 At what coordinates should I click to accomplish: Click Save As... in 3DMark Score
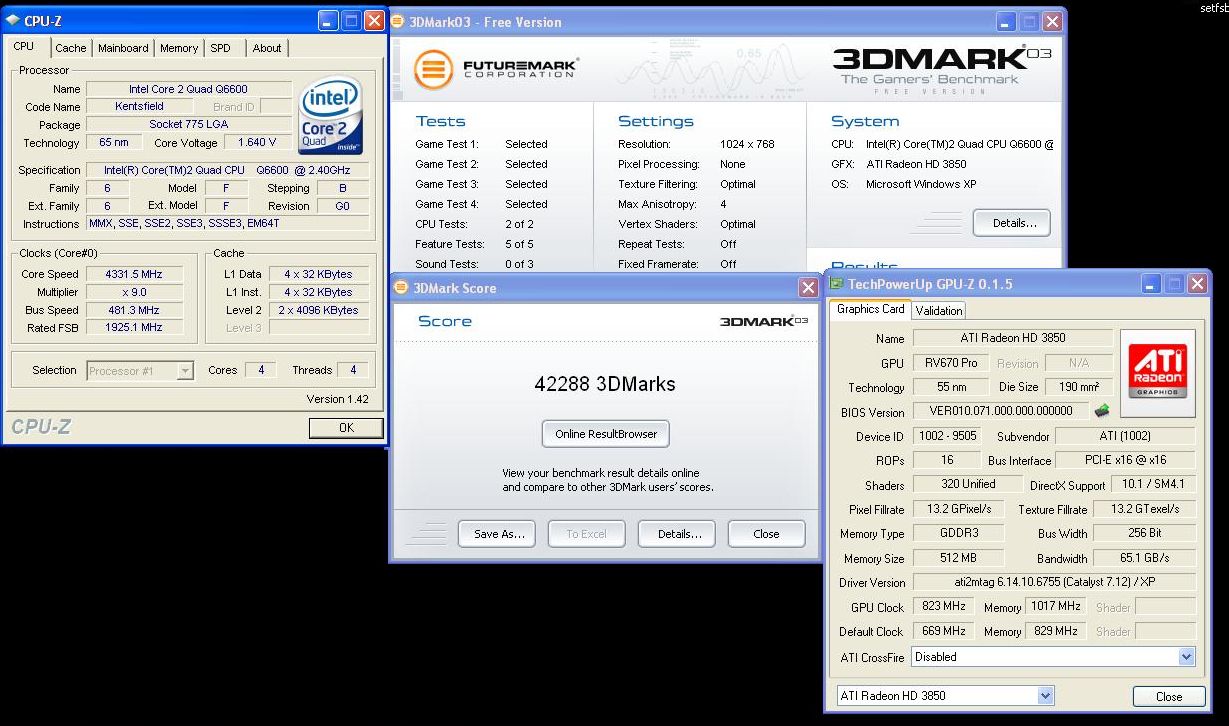[497, 534]
